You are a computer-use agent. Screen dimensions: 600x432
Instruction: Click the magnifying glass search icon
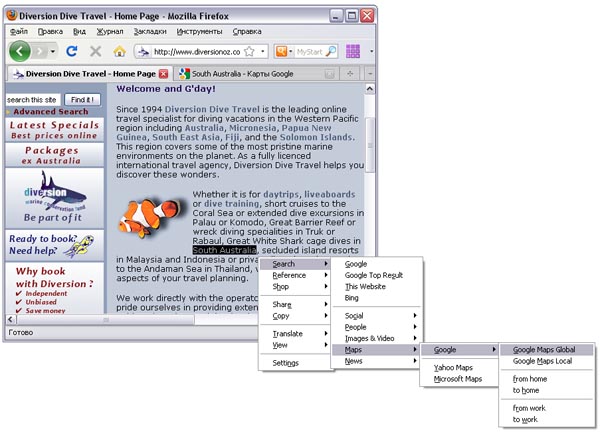pos(331,51)
